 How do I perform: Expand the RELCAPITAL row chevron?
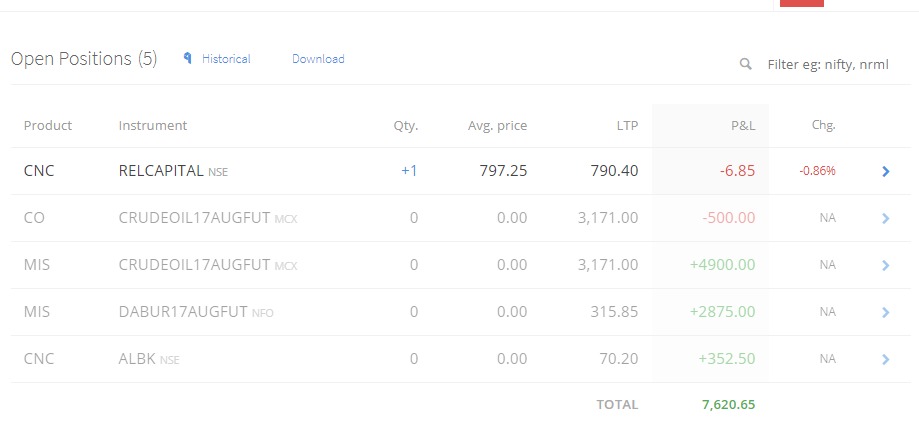pos(886,171)
